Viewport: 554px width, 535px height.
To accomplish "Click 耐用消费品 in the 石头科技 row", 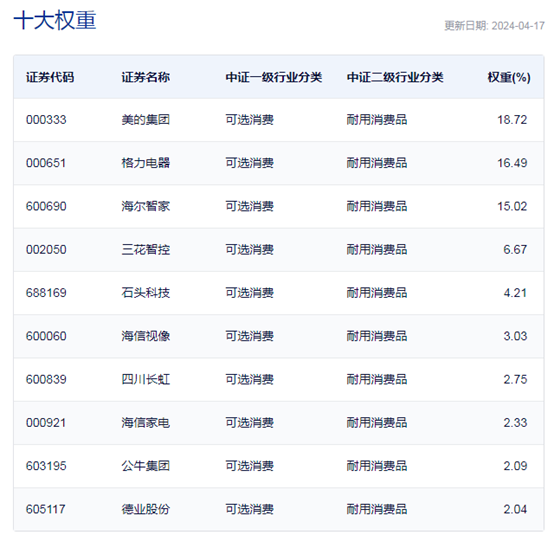I will point(377,293).
